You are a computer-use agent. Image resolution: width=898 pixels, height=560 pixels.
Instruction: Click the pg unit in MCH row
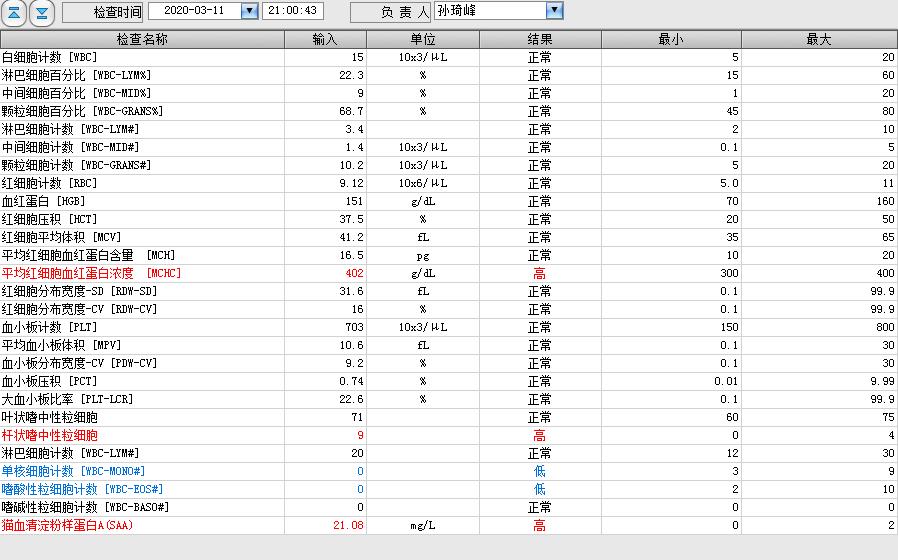tap(423, 256)
